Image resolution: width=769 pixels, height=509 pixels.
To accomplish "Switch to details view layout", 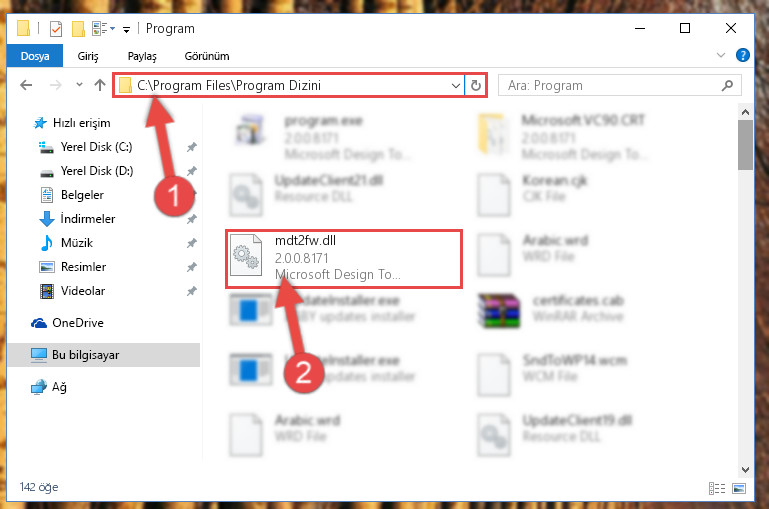I will point(717,488).
